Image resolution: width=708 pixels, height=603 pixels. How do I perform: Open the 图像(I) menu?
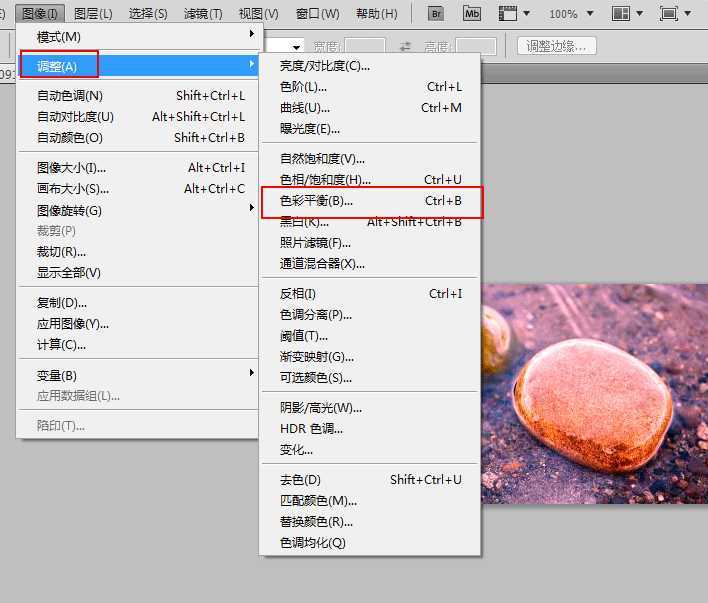tap(40, 14)
